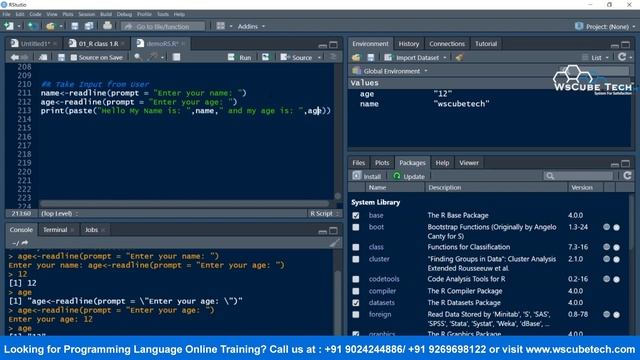Click Load Workspace icon in Environment pane
Viewport: 640px width, 360px height.
pos(356,58)
